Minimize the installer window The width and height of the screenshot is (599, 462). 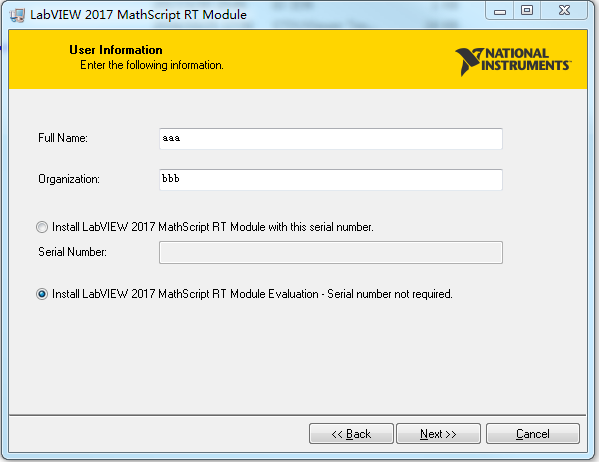click(x=500, y=11)
